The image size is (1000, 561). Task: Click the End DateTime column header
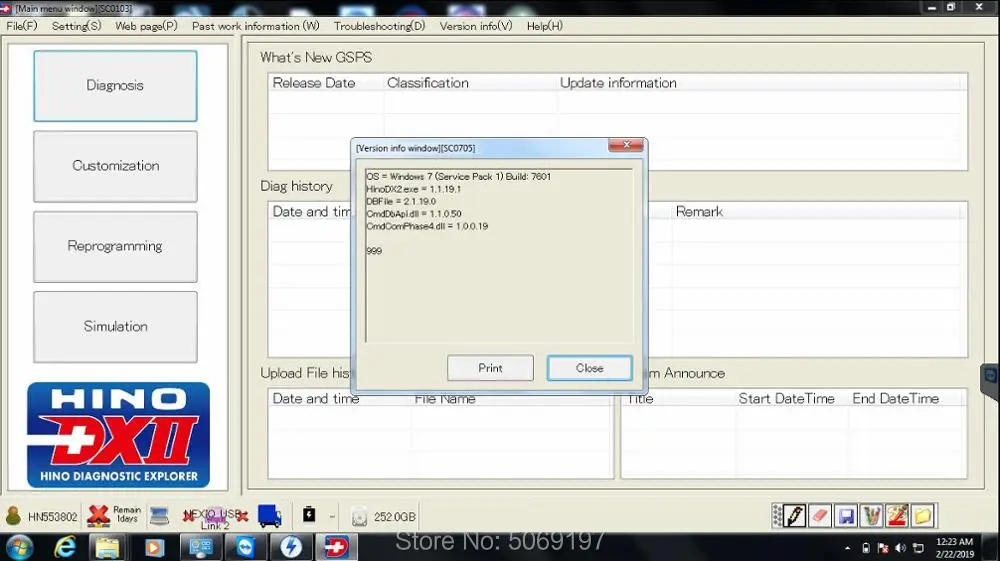pos(895,398)
